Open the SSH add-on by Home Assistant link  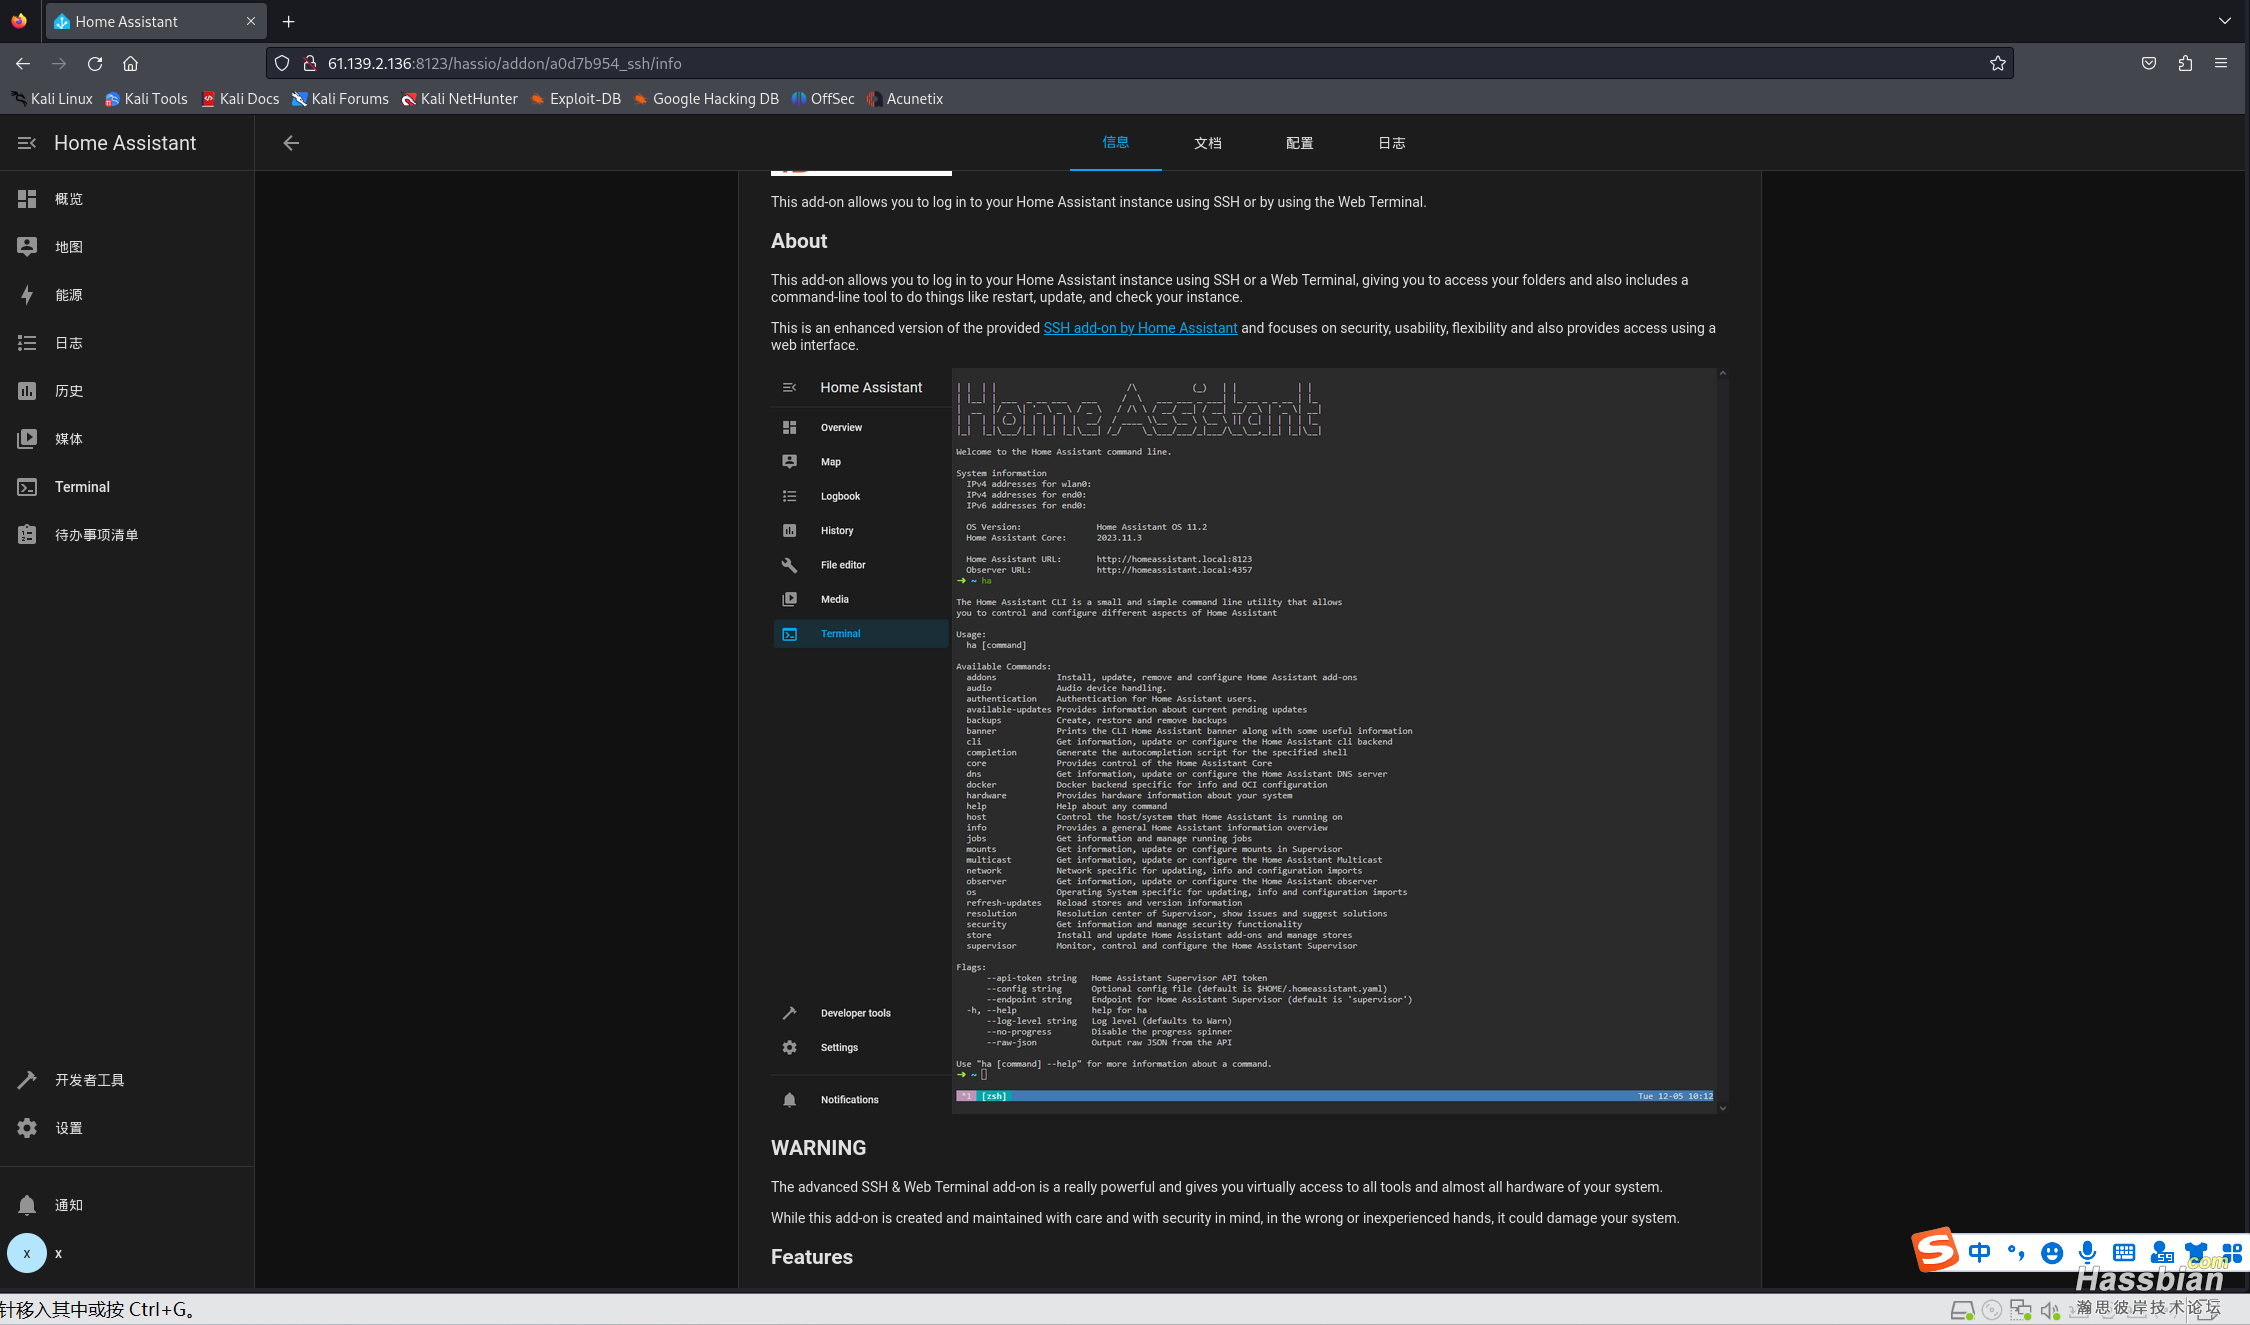pyautogui.click(x=1140, y=328)
